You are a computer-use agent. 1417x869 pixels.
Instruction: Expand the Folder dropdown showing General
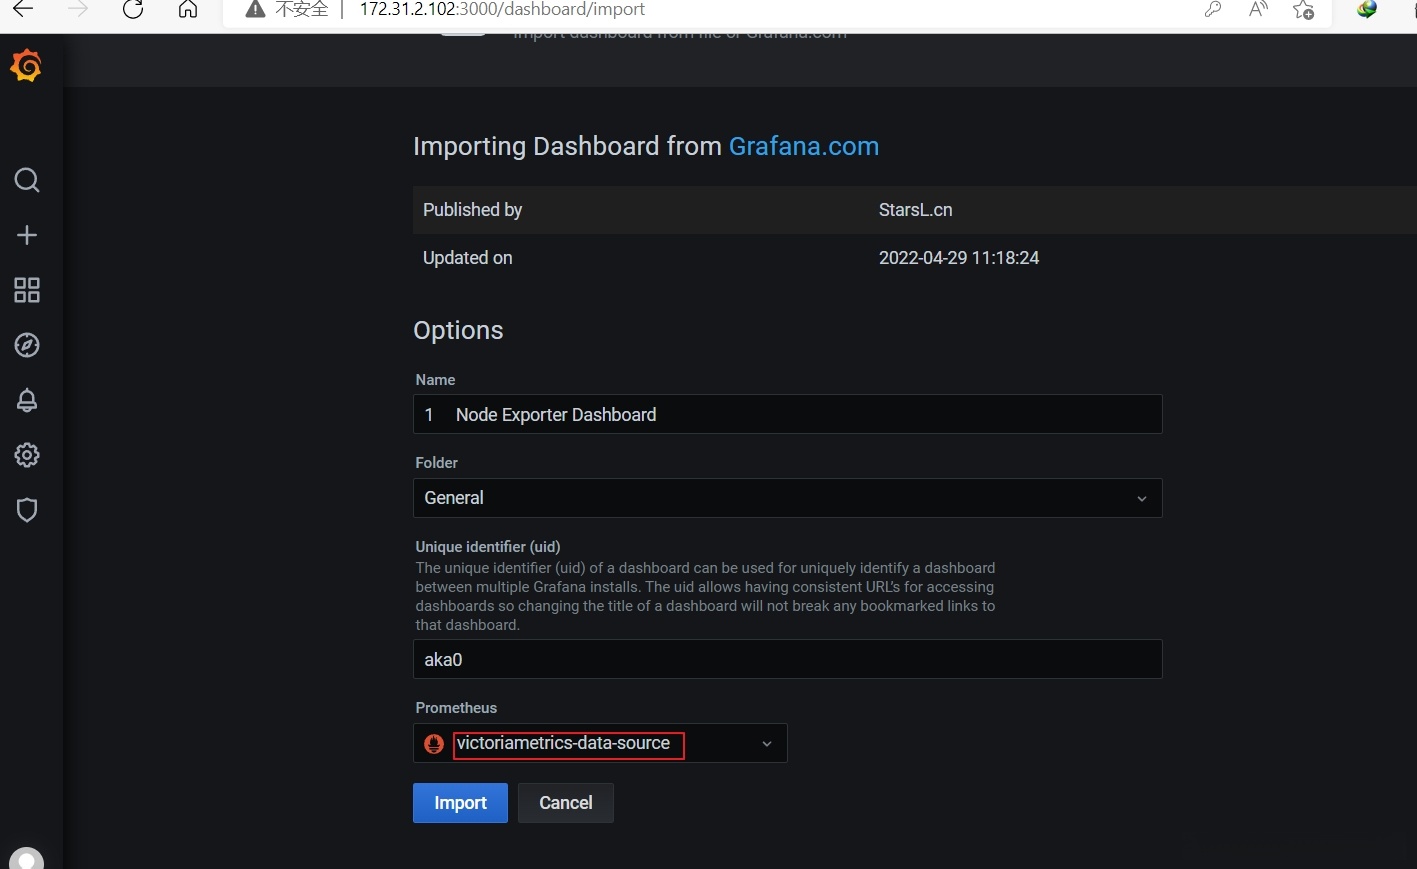(x=788, y=498)
